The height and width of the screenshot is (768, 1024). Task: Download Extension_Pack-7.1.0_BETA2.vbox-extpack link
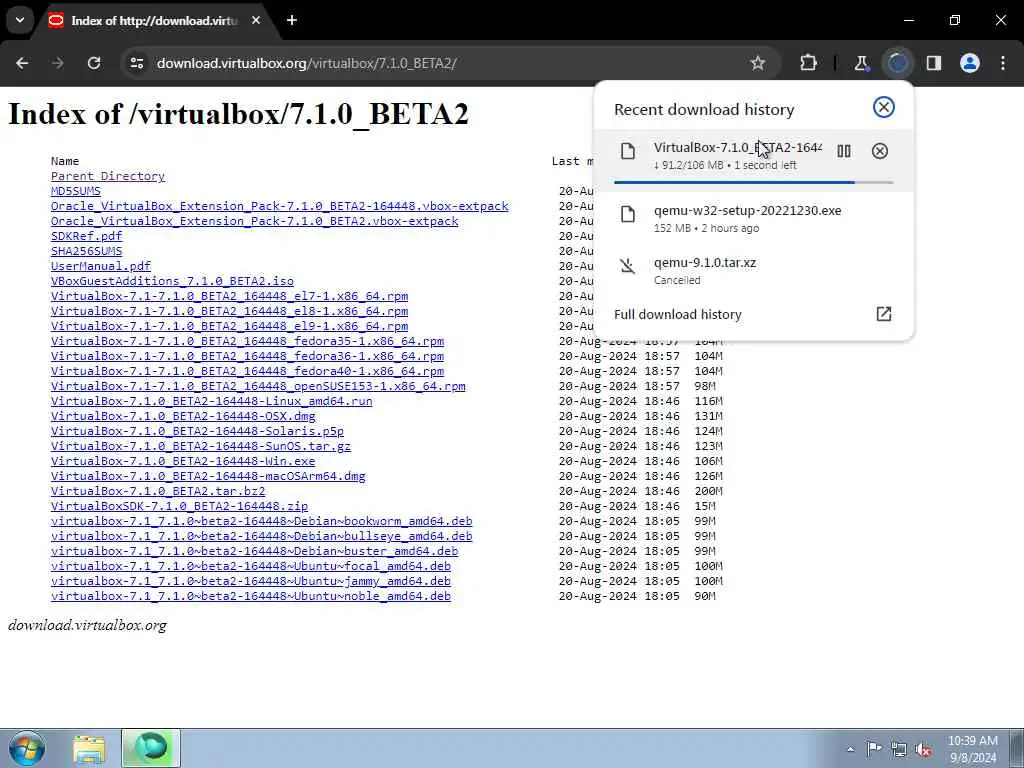255,221
